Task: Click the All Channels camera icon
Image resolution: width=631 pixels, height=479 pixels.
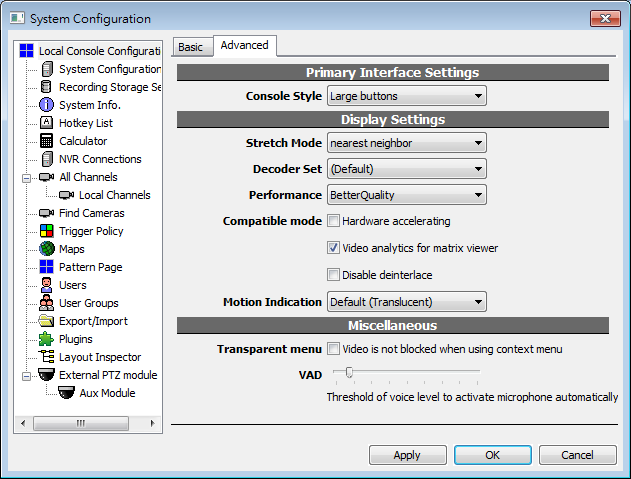Action: 47,177
